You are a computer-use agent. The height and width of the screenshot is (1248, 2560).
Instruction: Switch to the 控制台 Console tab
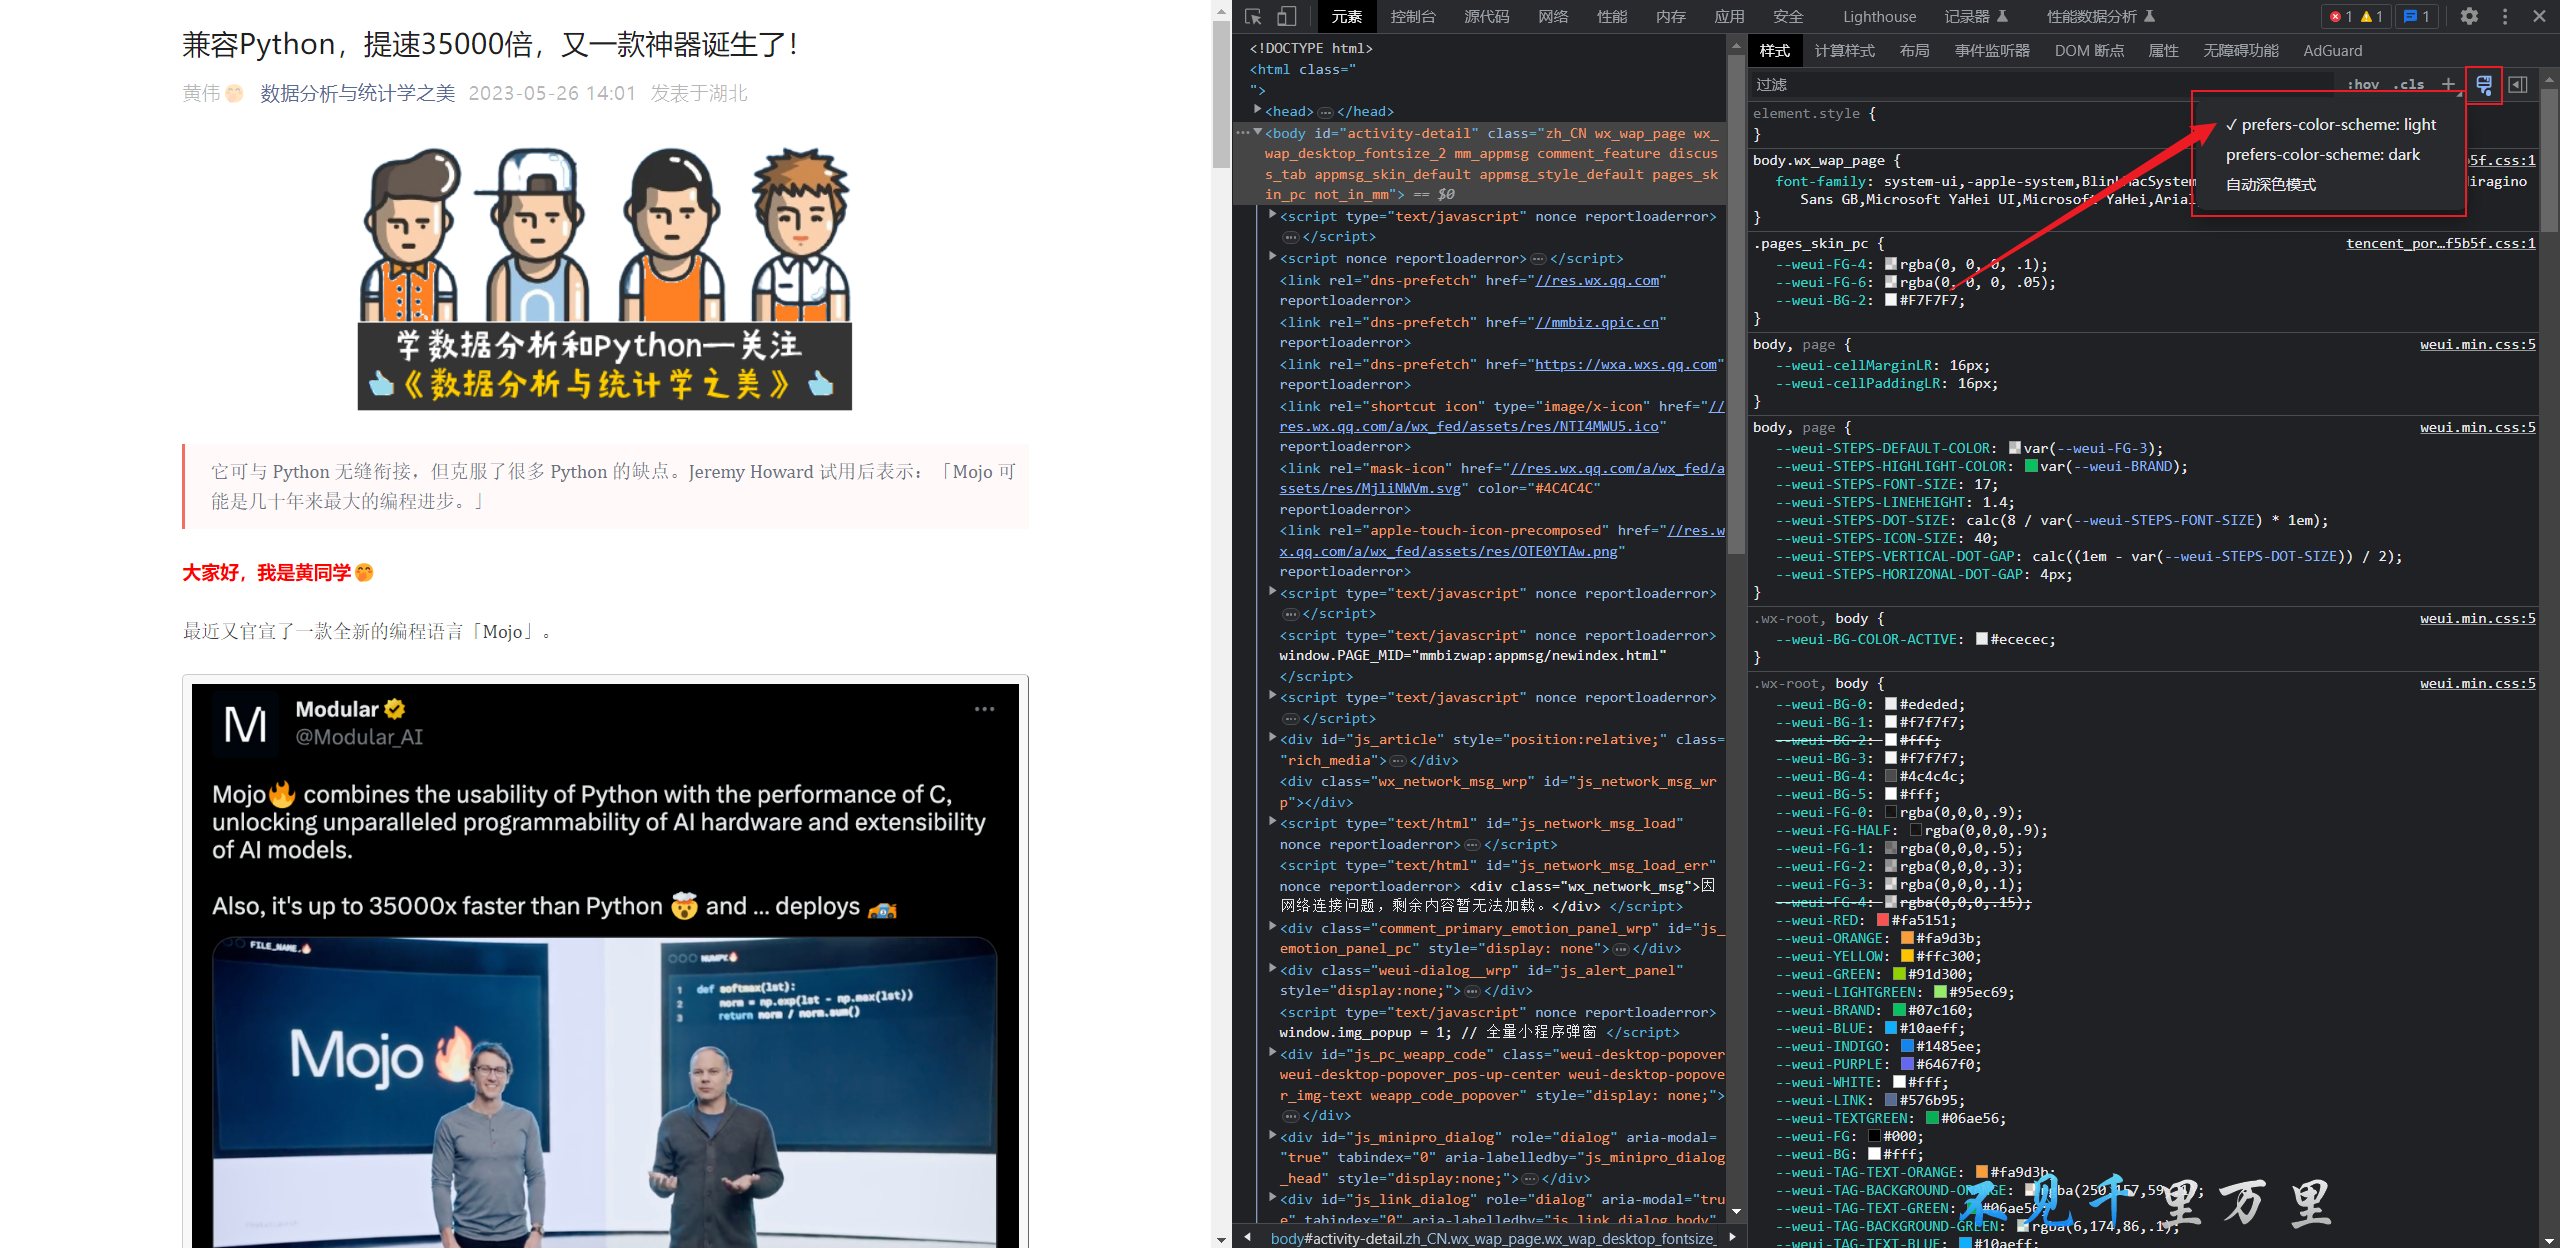point(1412,16)
